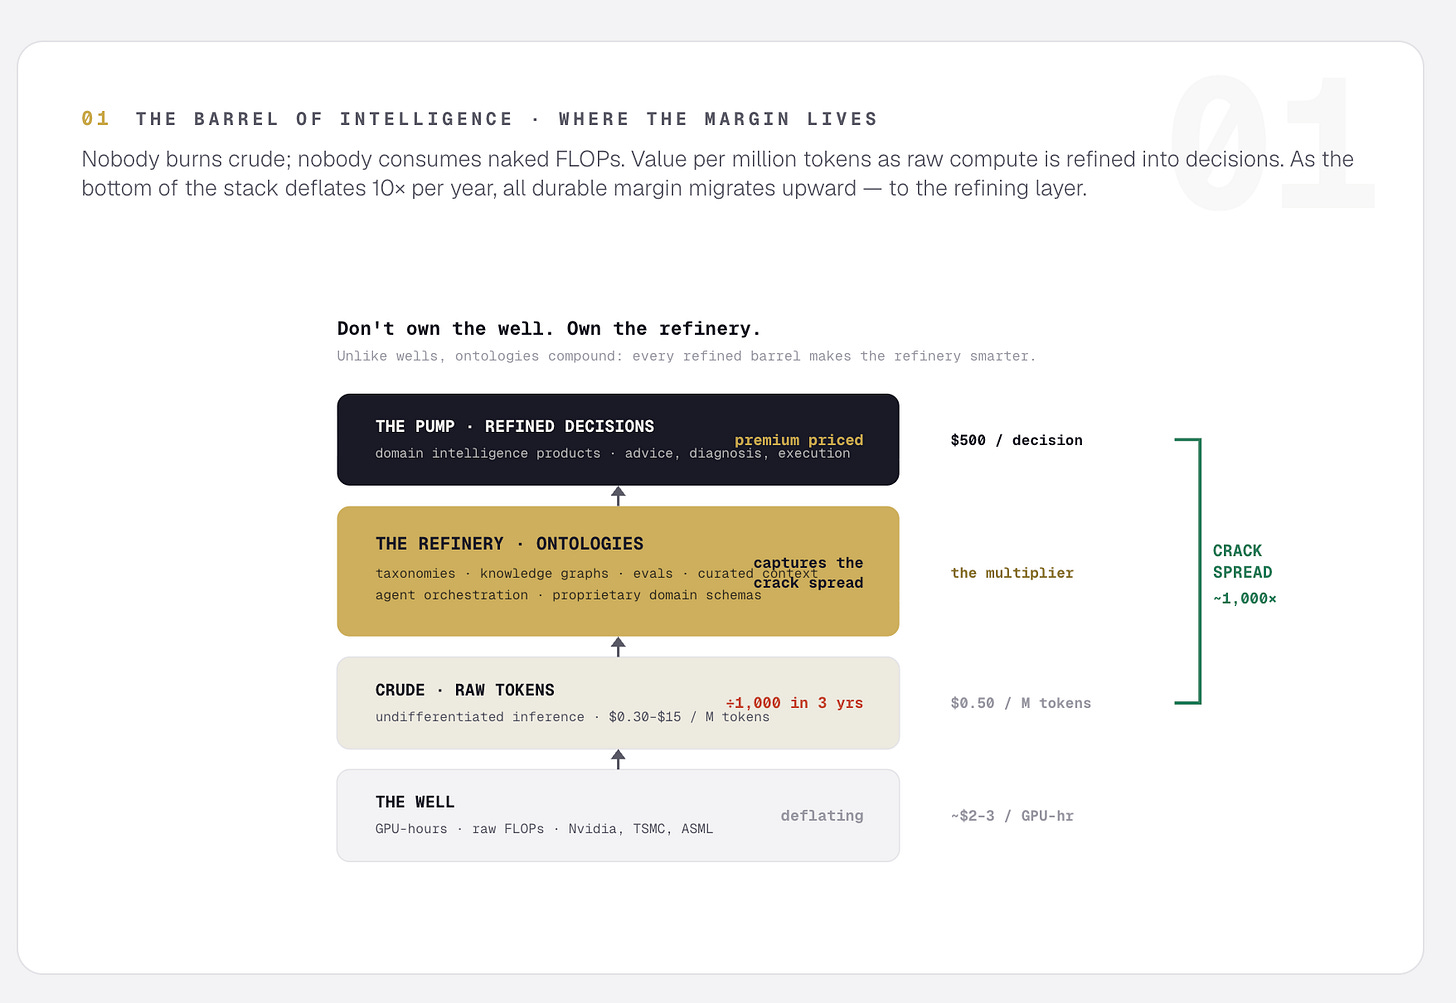Select the gold Refinery Ontologies box
Screen dimensions: 1456x1003
[x=618, y=571]
